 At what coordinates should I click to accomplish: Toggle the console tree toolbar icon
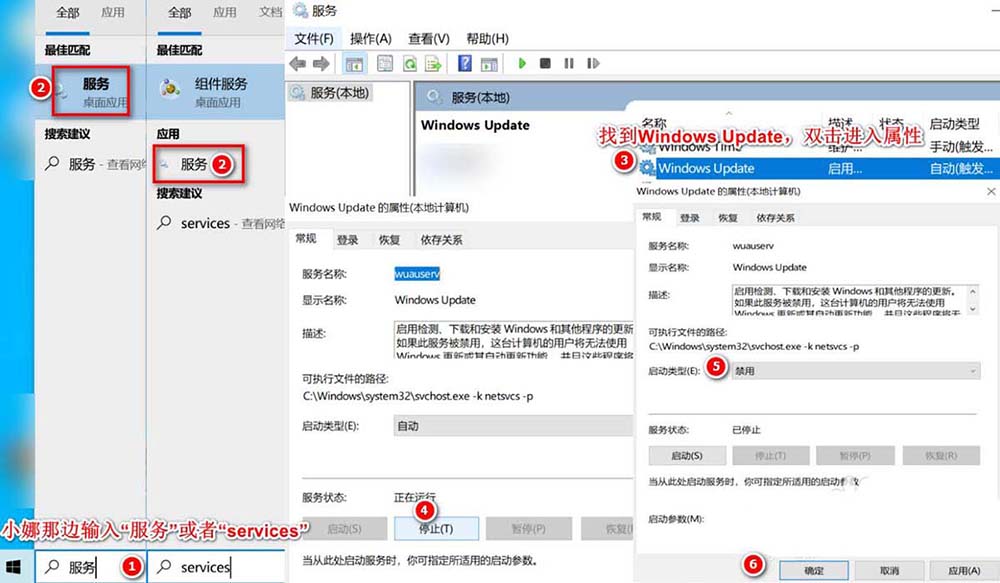354,63
